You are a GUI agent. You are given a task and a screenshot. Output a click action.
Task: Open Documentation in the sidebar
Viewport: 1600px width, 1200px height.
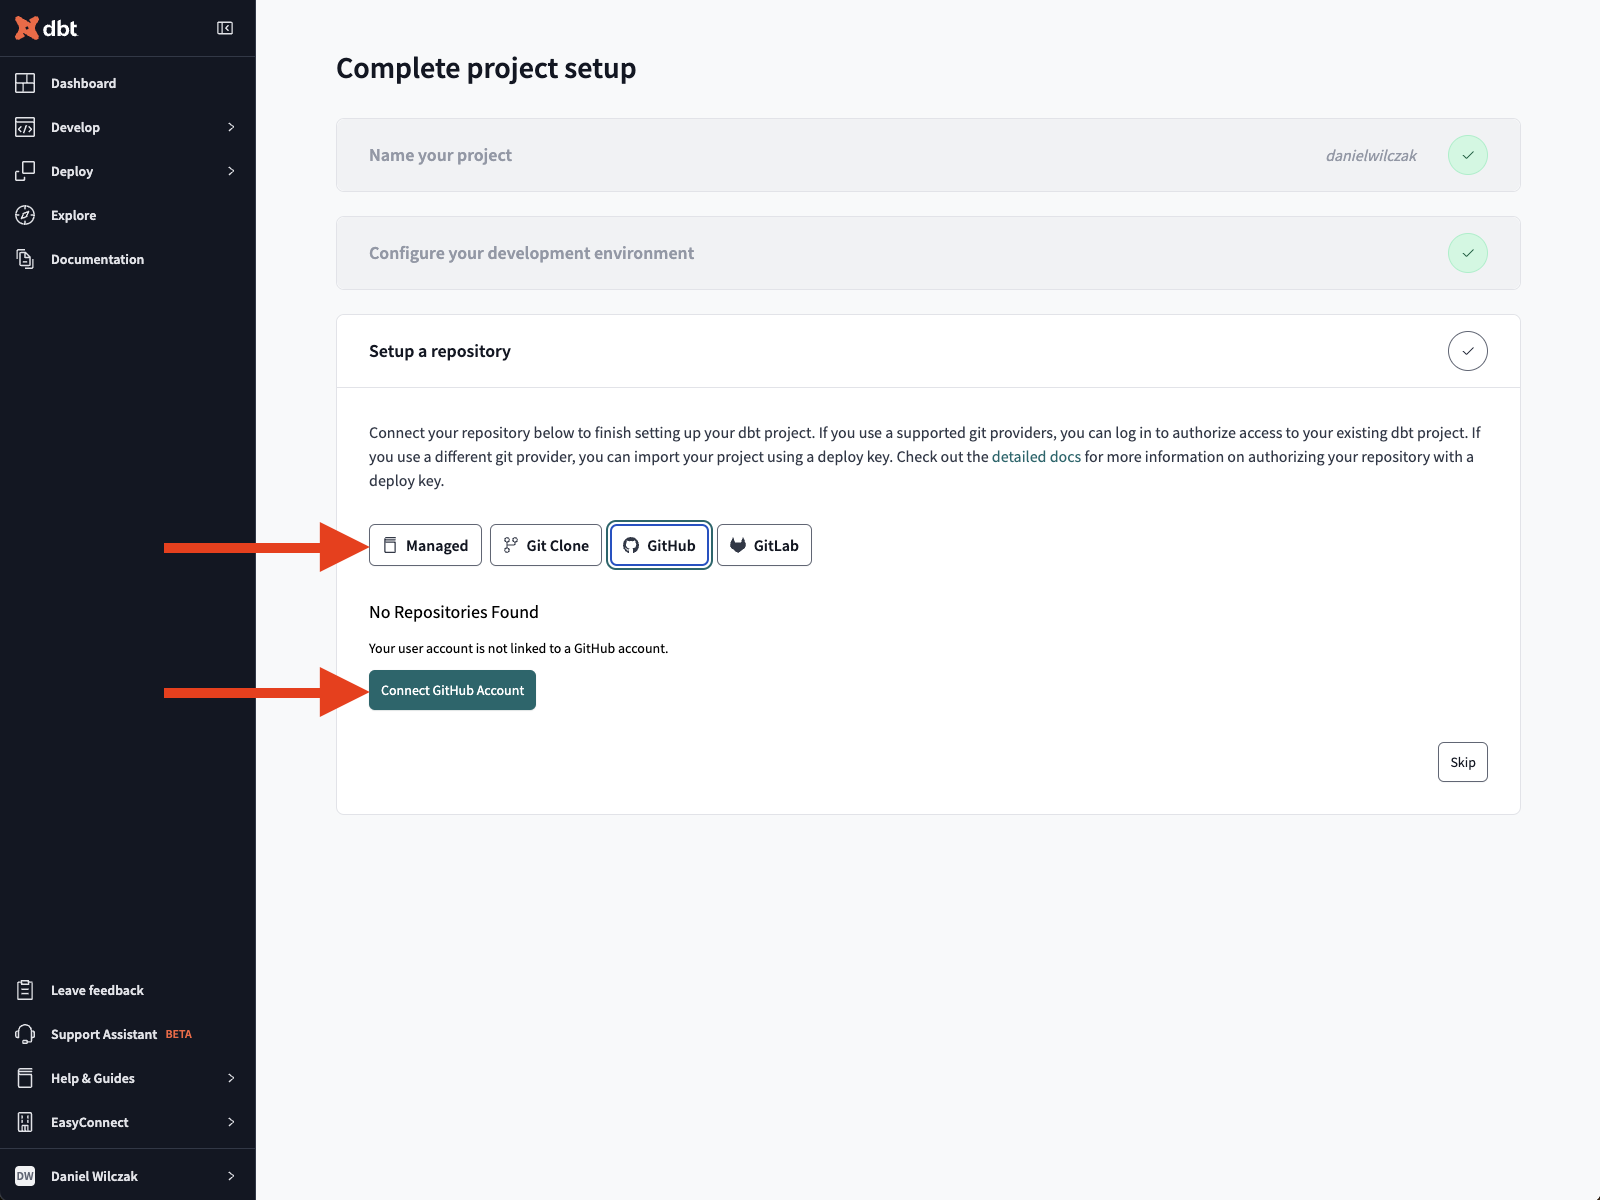pyautogui.click(x=128, y=259)
